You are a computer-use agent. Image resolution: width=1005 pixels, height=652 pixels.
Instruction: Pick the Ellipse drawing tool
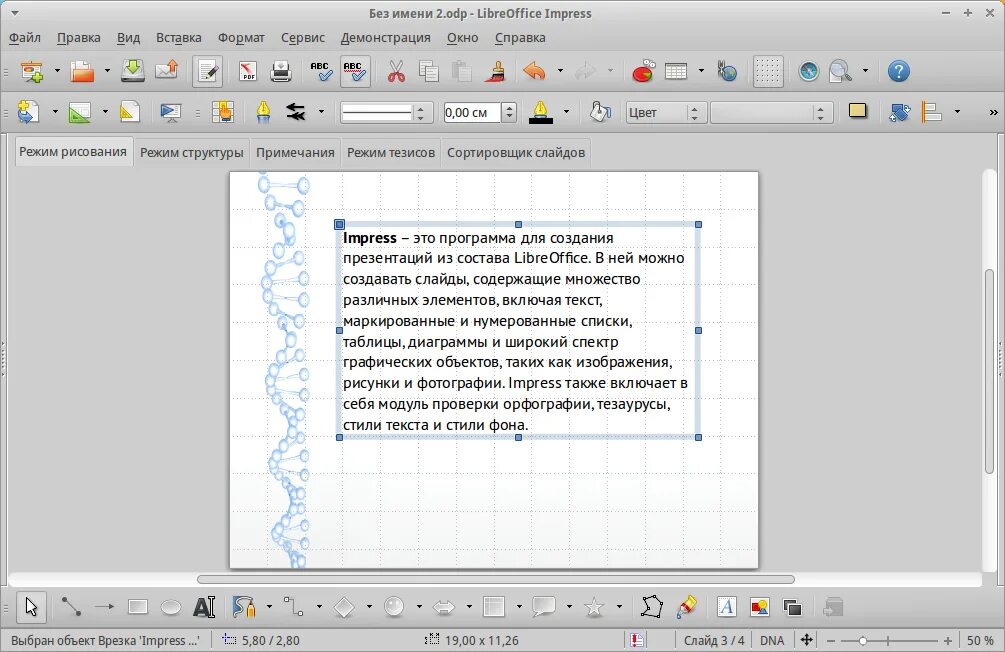[170, 606]
